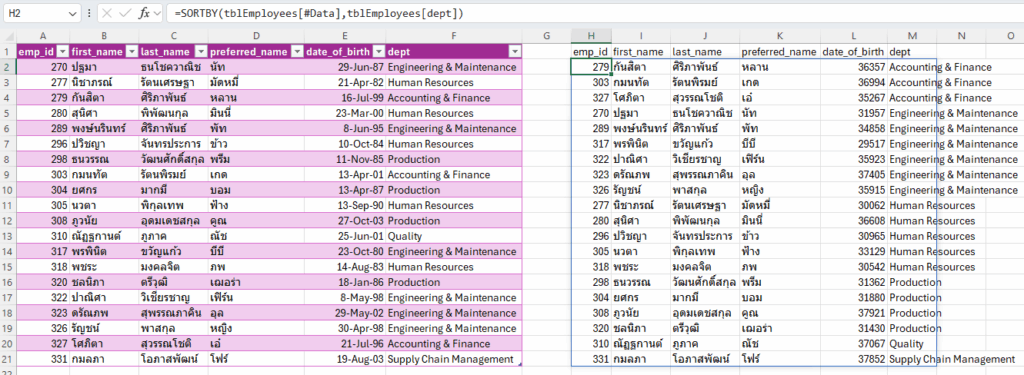1024x375 pixels.
Task: Click the 37852 value in column L
Action: (x=854, y=359)
